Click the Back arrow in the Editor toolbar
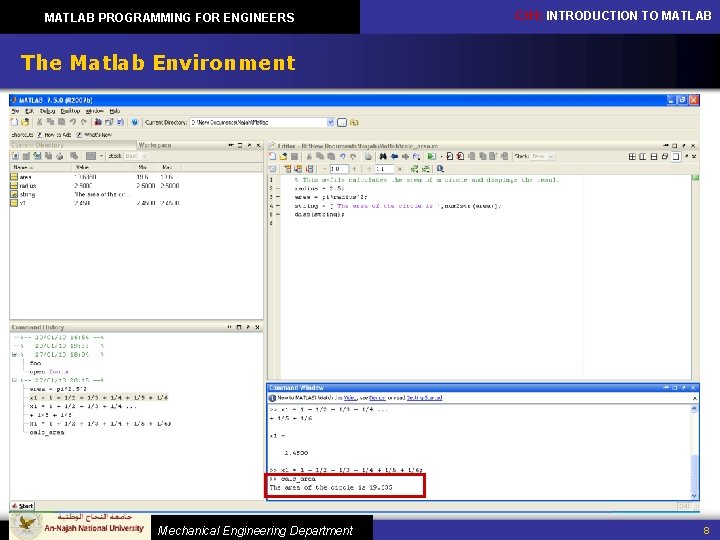720x540 pixels. (x=394, y=157)
